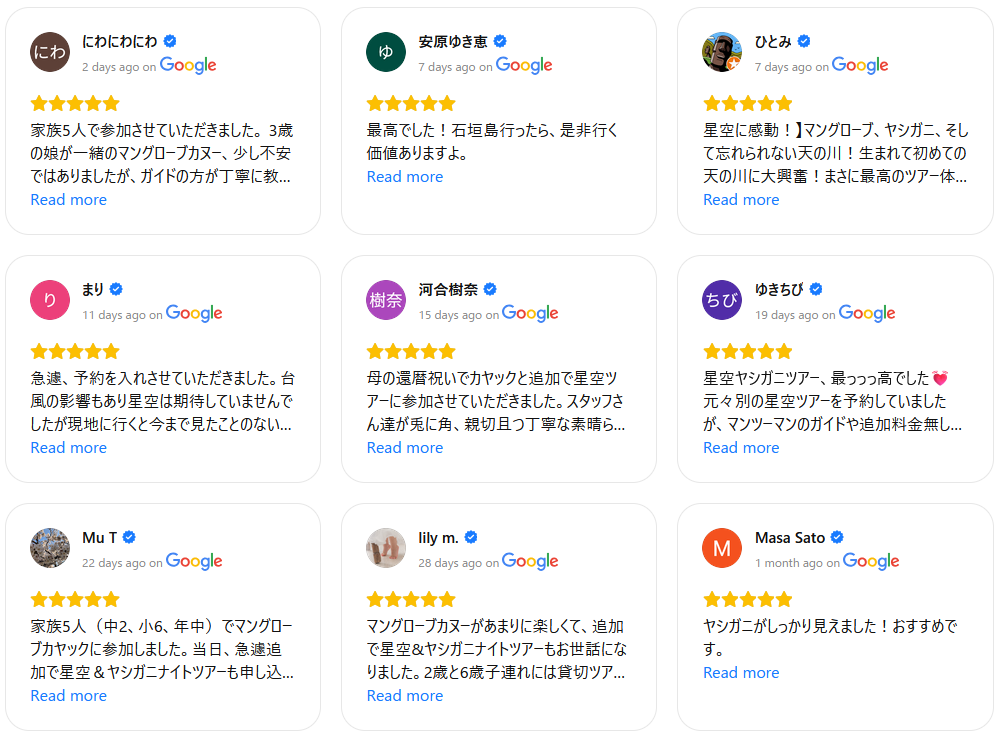Click the reviewer name lily m.
This screenshot has width=1000, height=735.
coord(438,537)
